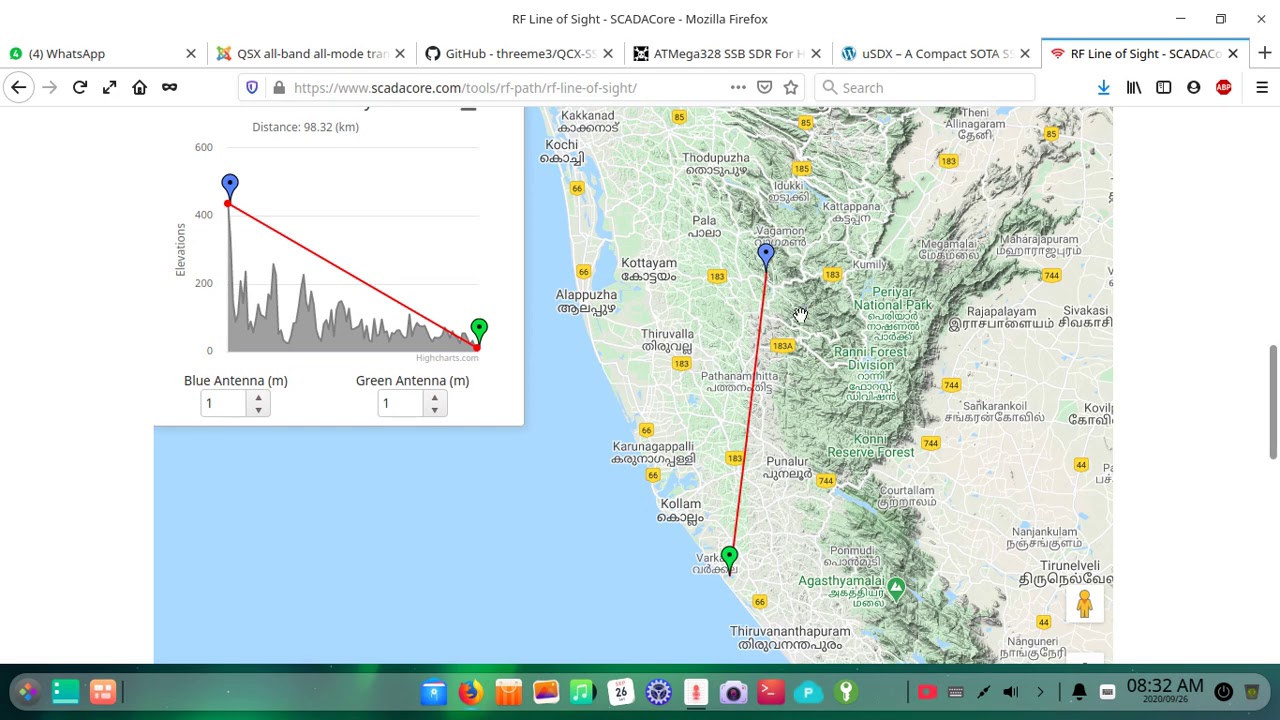Bookmark this page with the star
1280x720 pixels.
click(791, 88)
